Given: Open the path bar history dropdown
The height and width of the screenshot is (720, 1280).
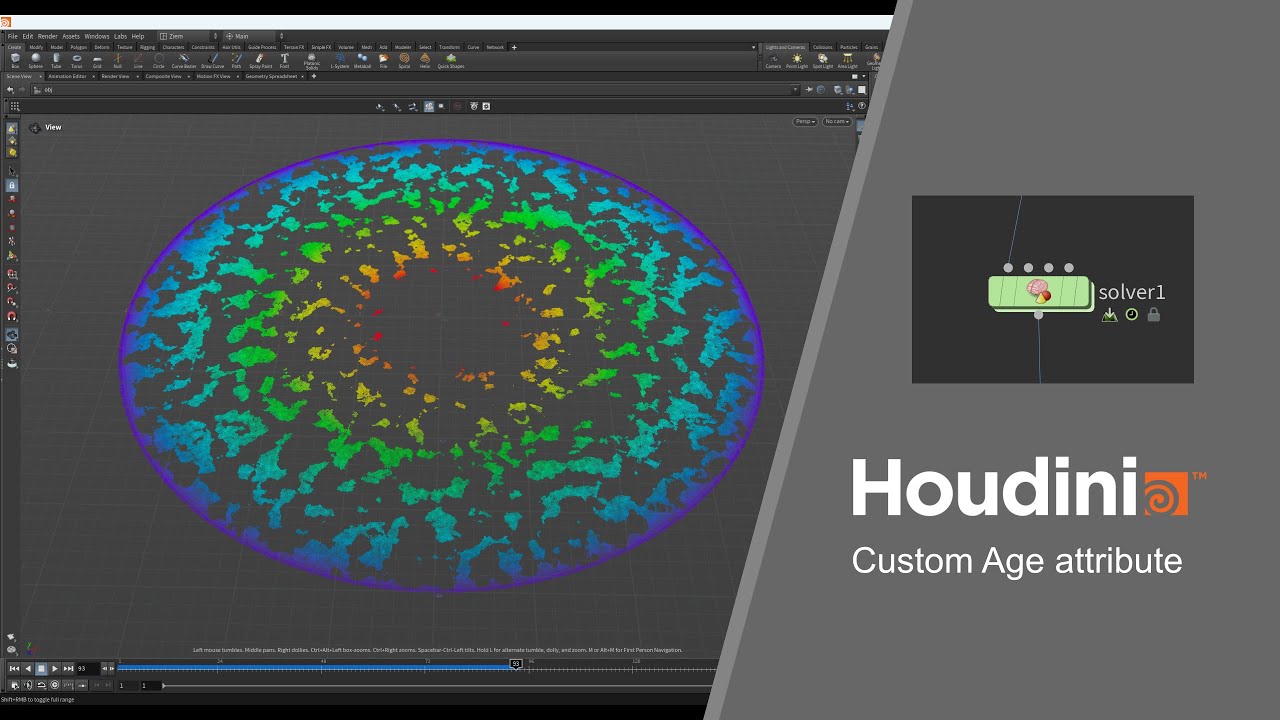Looking at the screenshot, I should [x=796, y=90].
